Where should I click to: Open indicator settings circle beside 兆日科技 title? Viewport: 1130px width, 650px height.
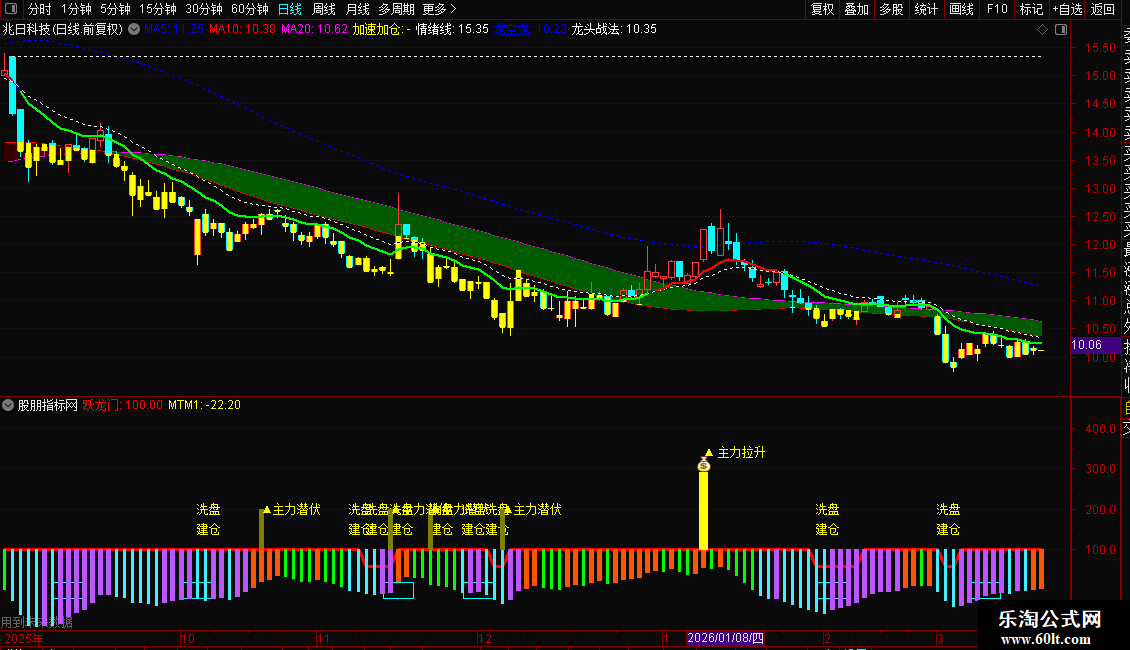(x=134, y=30)
